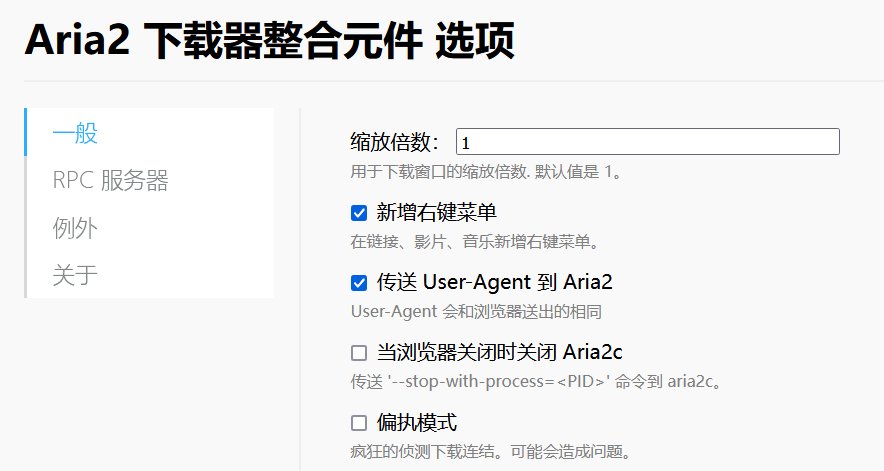Click the 在链接、影片、音乐新增右键菜单 description

474,242
